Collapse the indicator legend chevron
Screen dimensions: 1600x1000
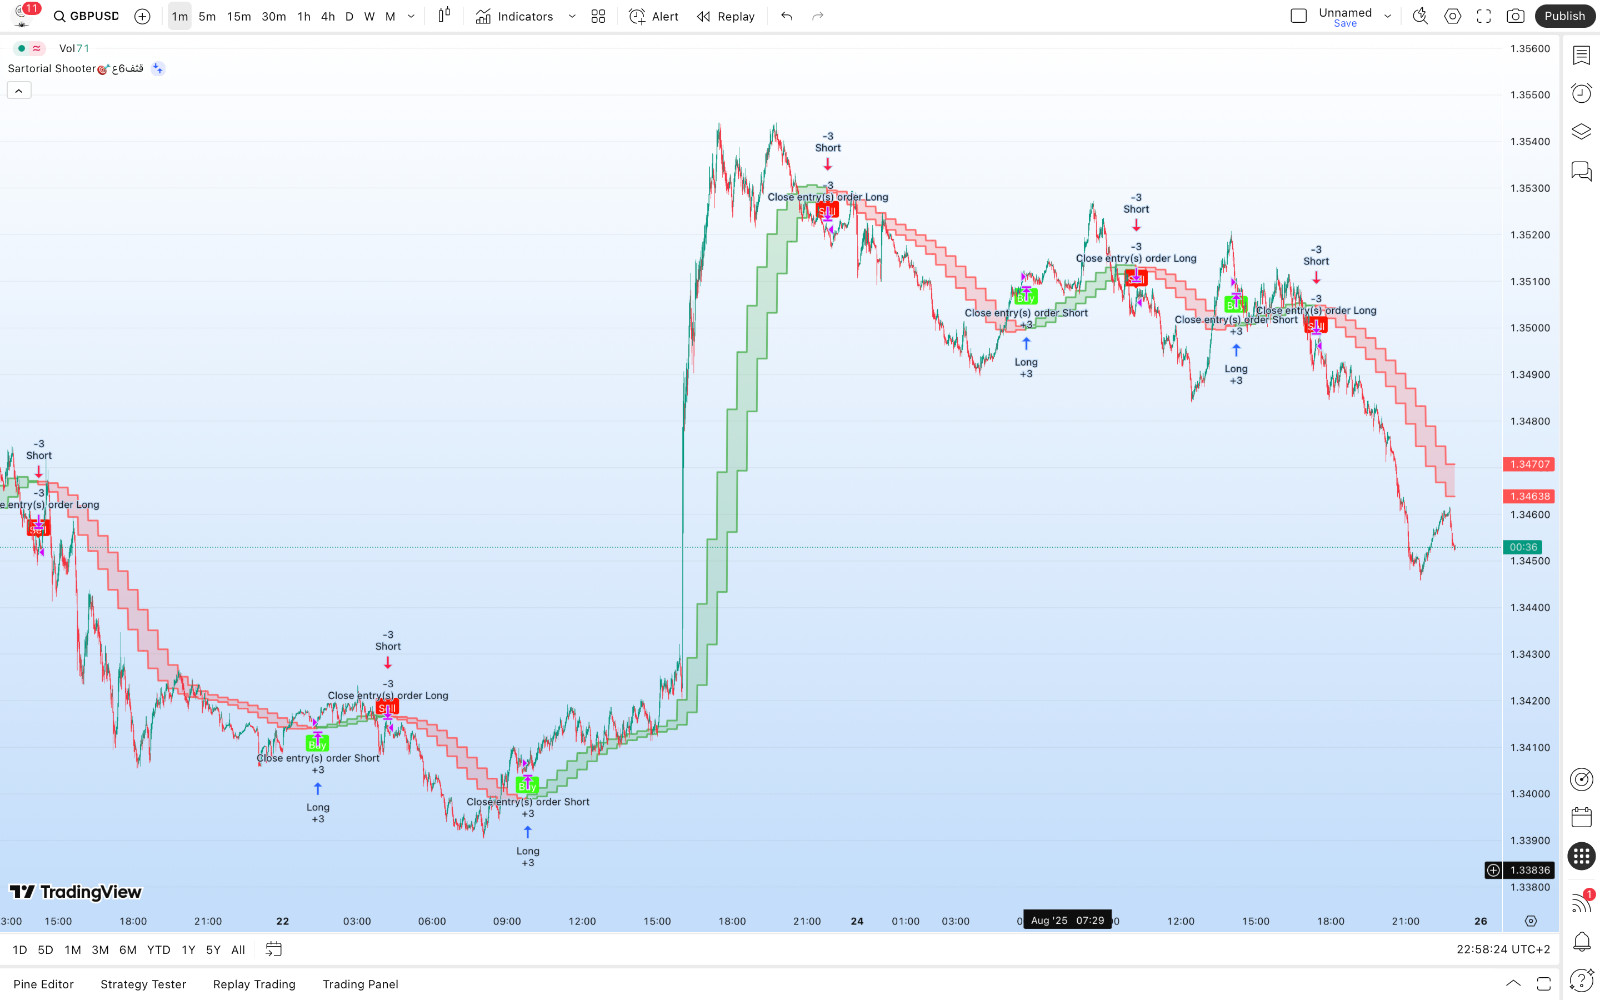click(x=19, y=90)
